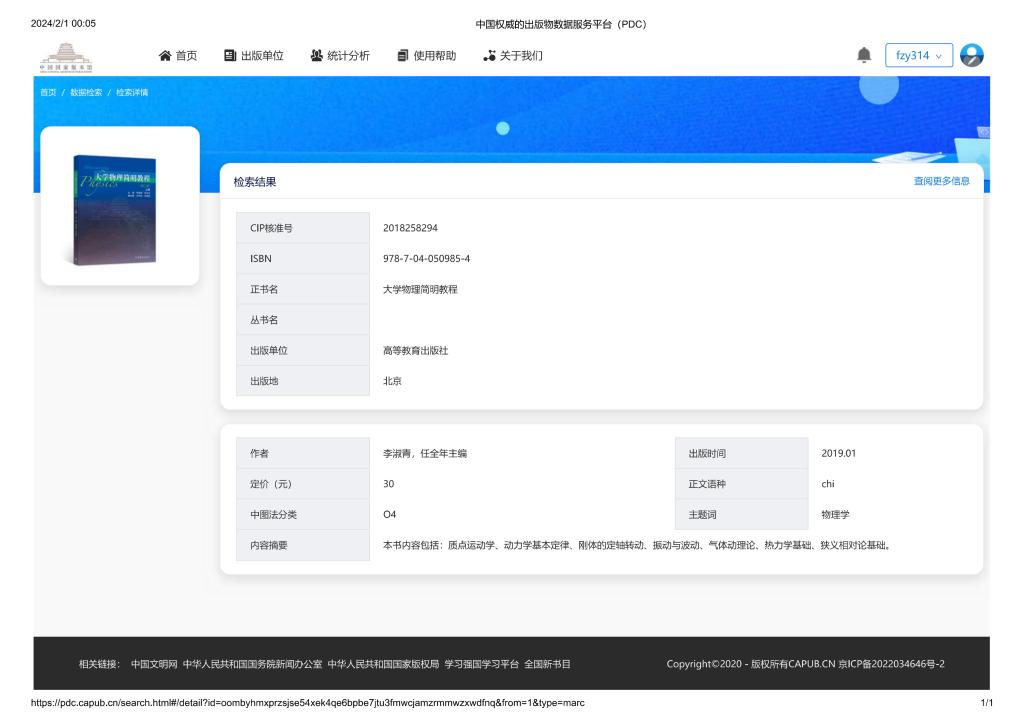This screenshot has height=724, width=1024.
Task: Click the 出版单位 menu icon
Action: pos(230,55)
